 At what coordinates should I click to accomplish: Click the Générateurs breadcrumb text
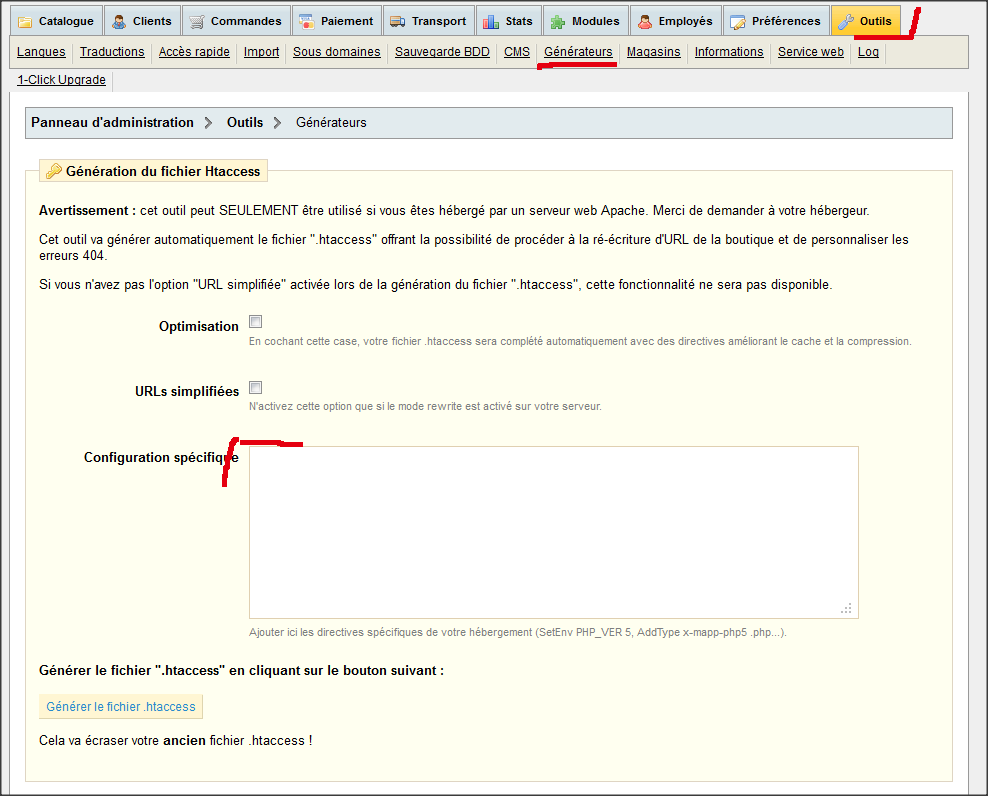coord(331,122)
